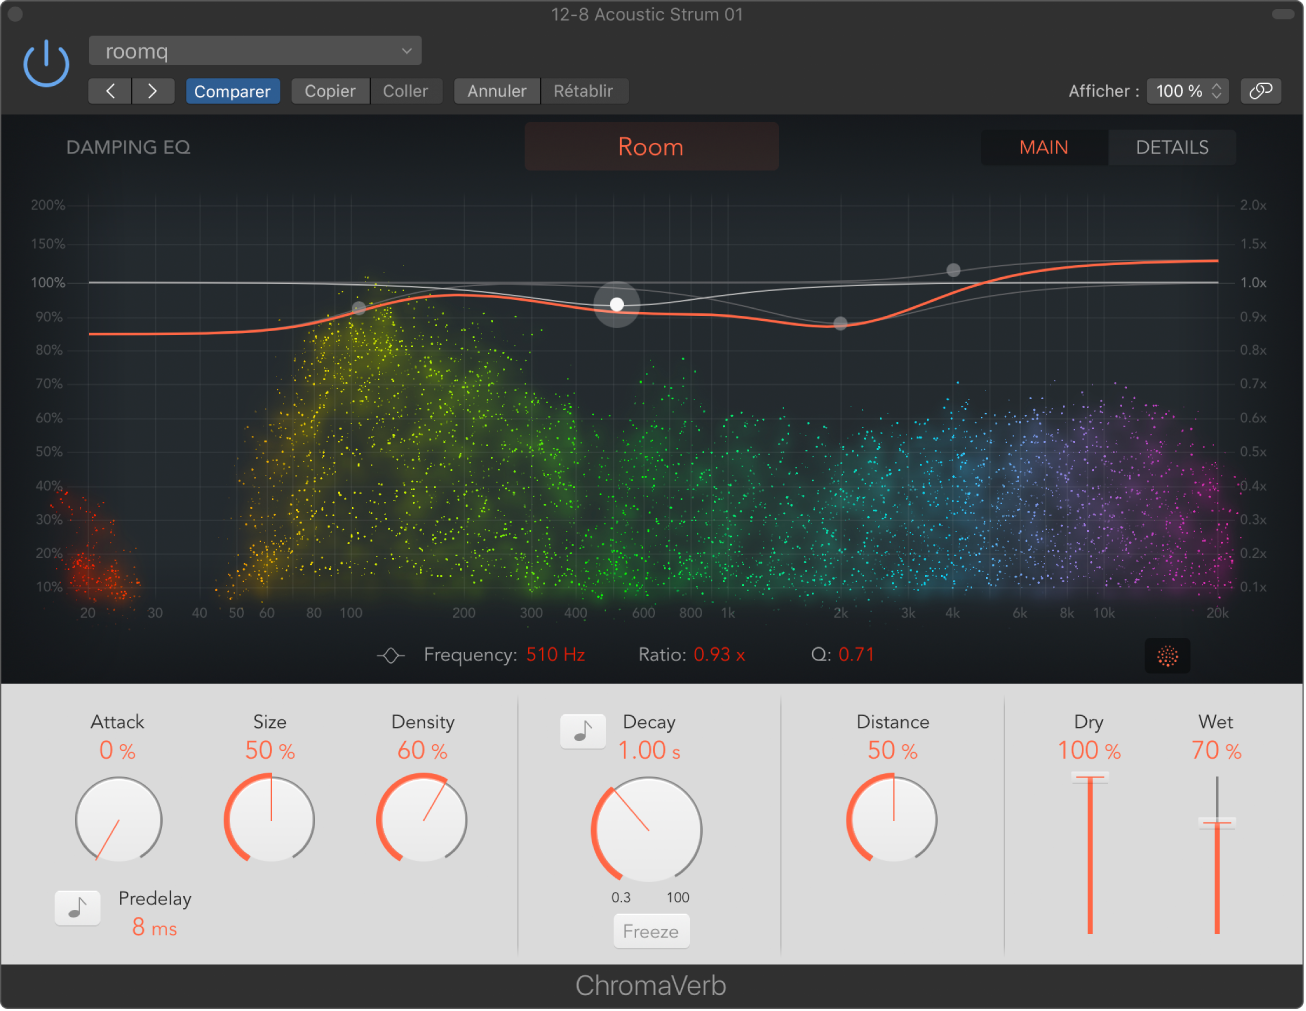Image resolution: width=1306 pixels, height=1011 pixels.
Task: Go to next preset with right arrow
Action: click(153, 91)
